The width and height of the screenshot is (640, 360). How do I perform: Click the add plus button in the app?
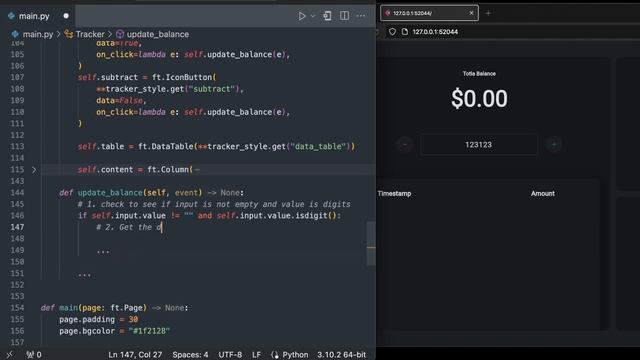pos(554,144)
